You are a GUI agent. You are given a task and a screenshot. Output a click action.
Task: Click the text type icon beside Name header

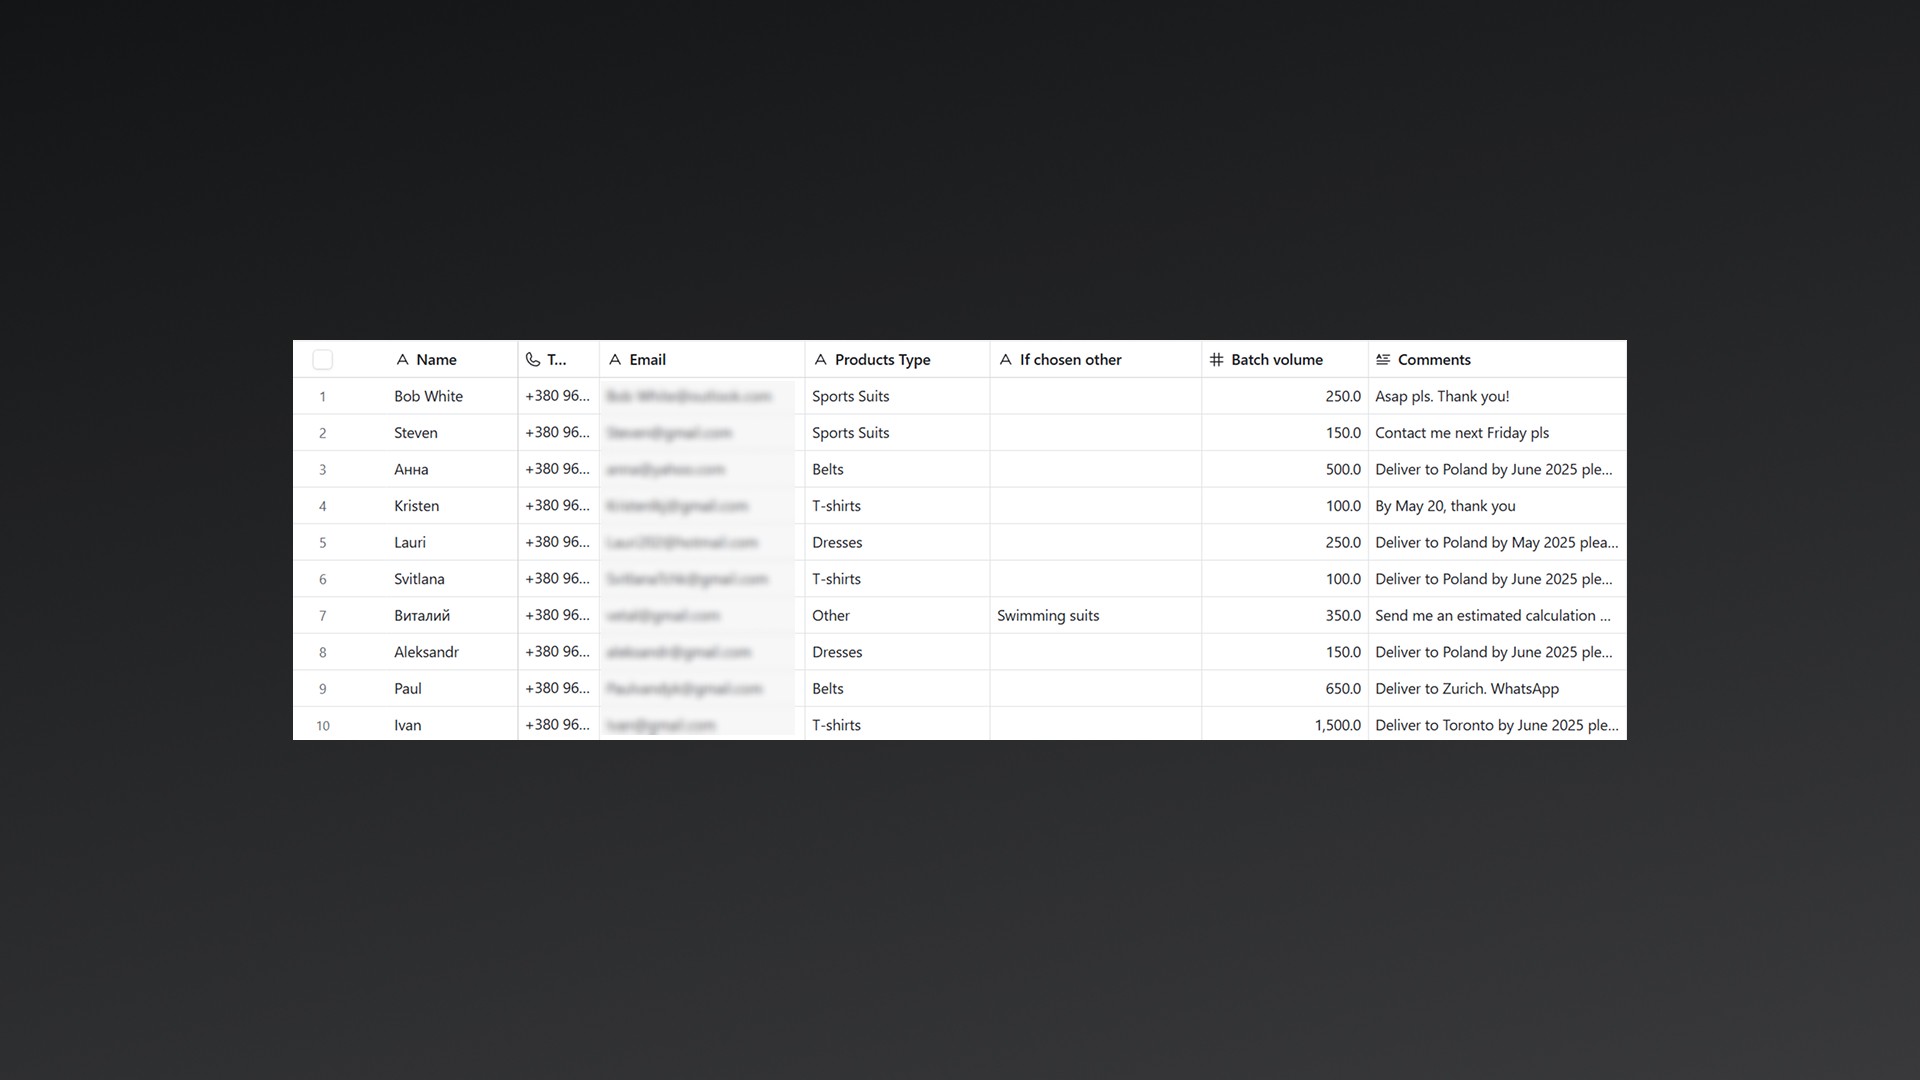pyautogui.click(x=402, y=360)
